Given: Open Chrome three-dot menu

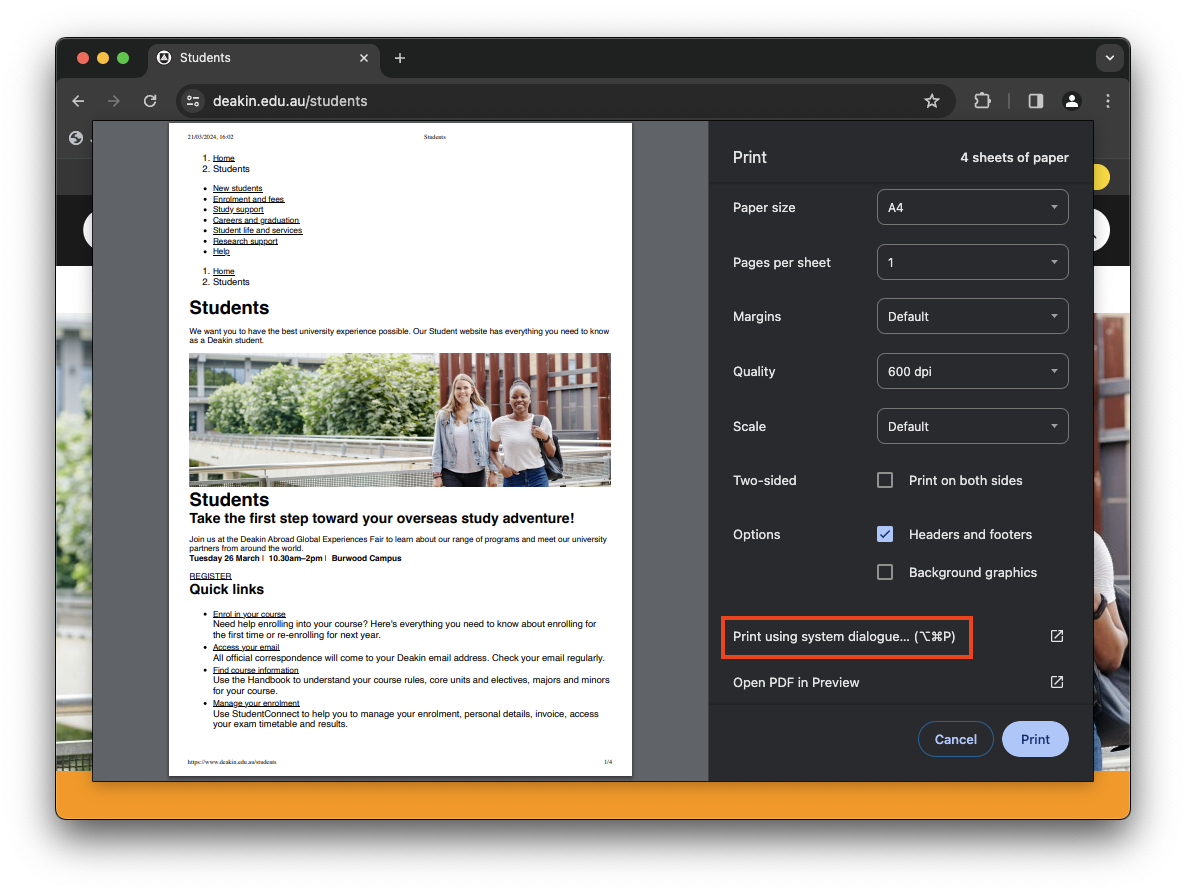Looking at the screenshot, I should coord(1108,101).
